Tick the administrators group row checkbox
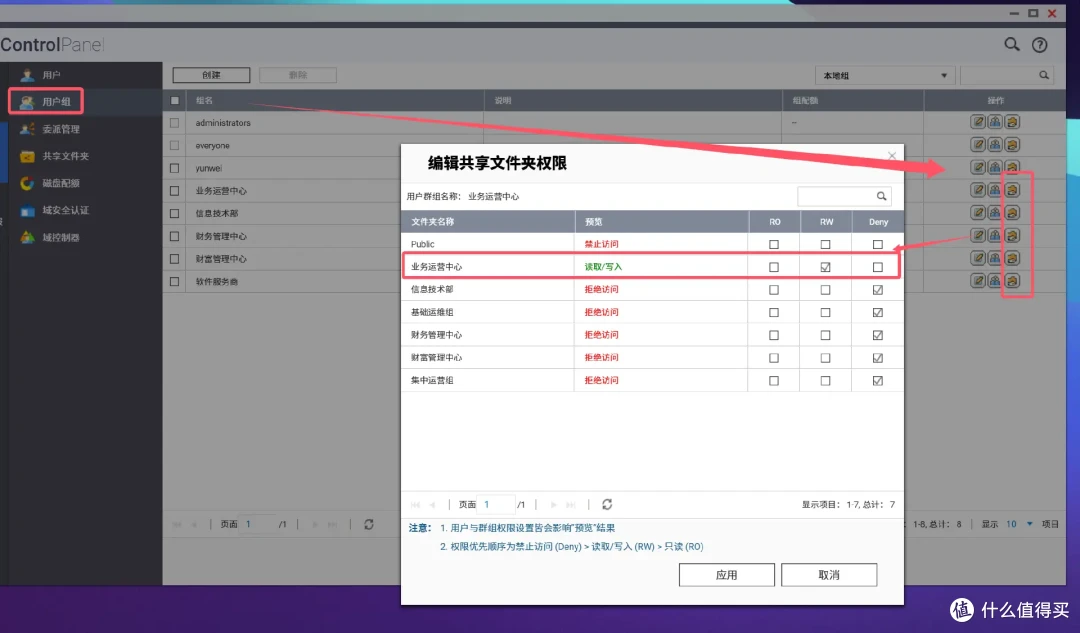Viewport: 1080px width, 633px height. 174,123
